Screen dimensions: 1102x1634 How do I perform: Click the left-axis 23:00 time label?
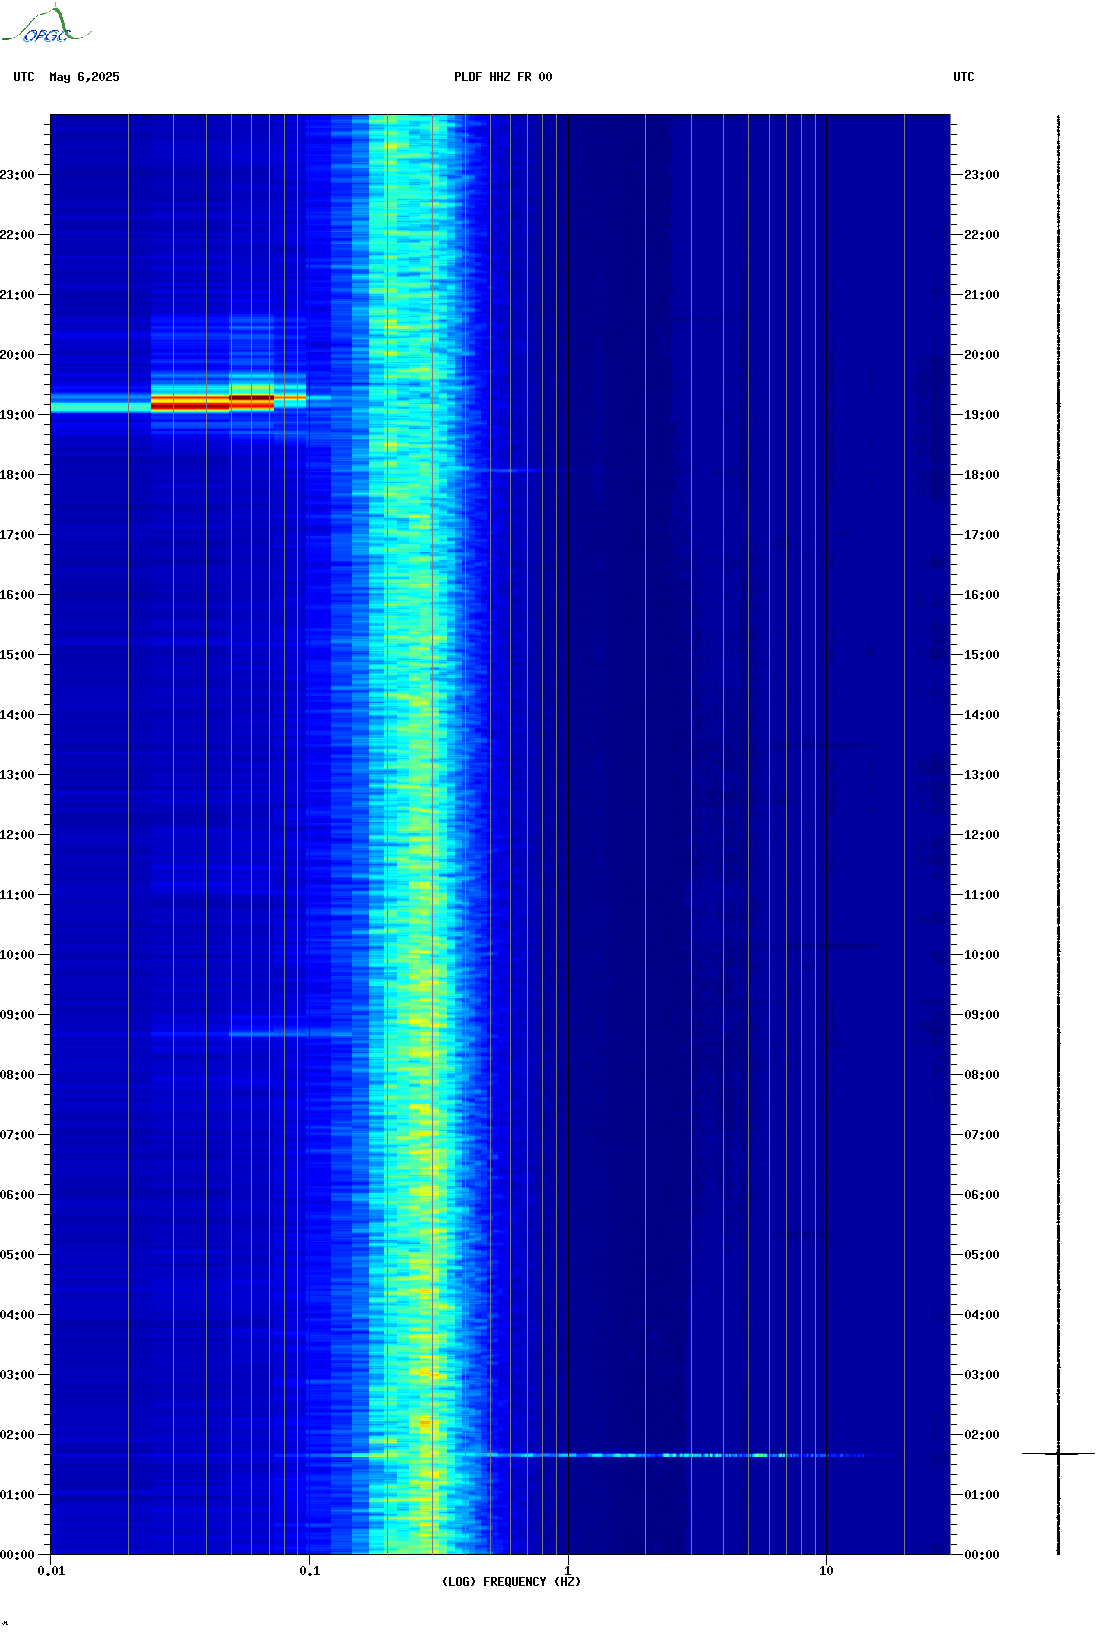(17, 175)
